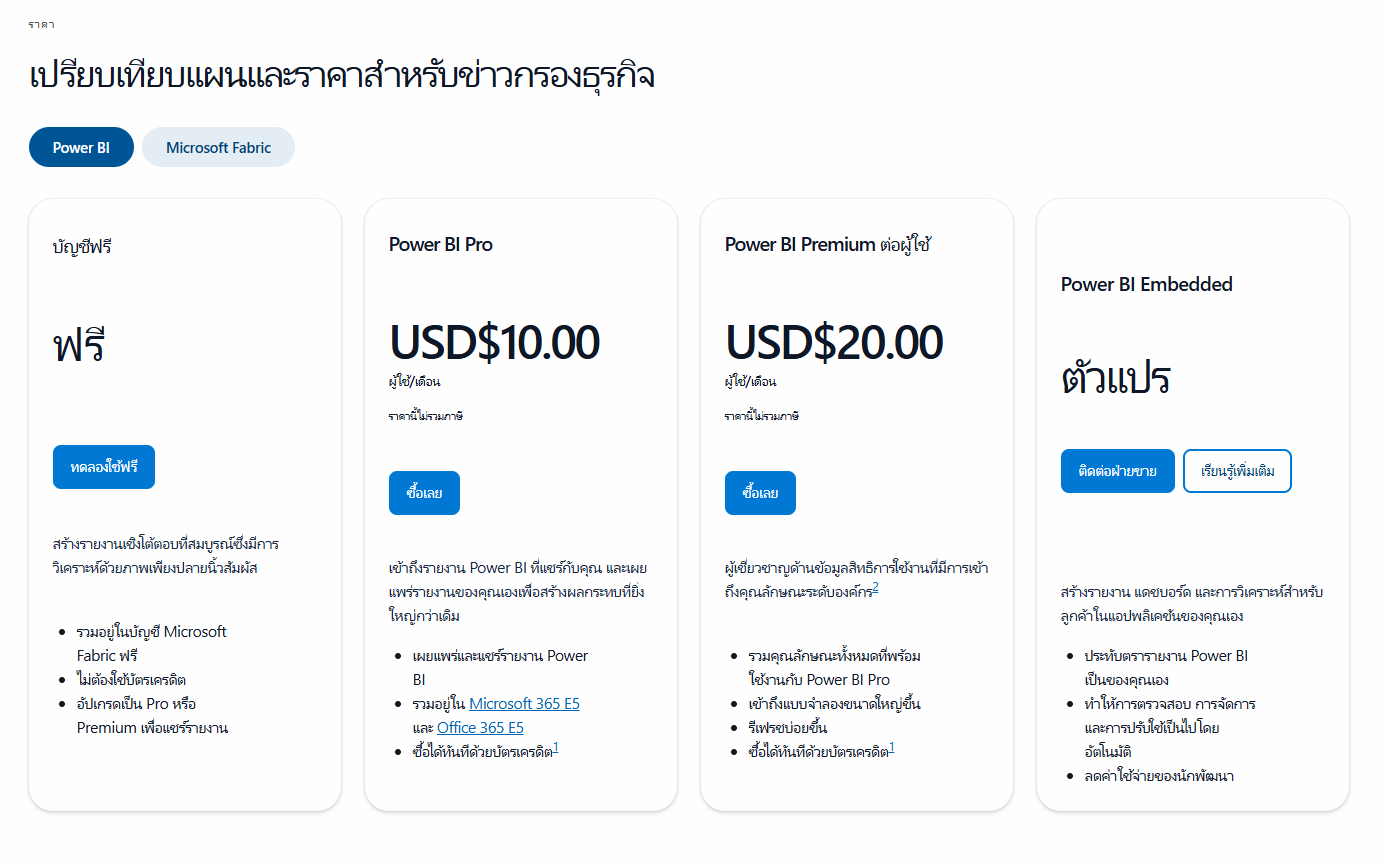
Task: Select the Power BI pricing tab
Action: (81, 147)
